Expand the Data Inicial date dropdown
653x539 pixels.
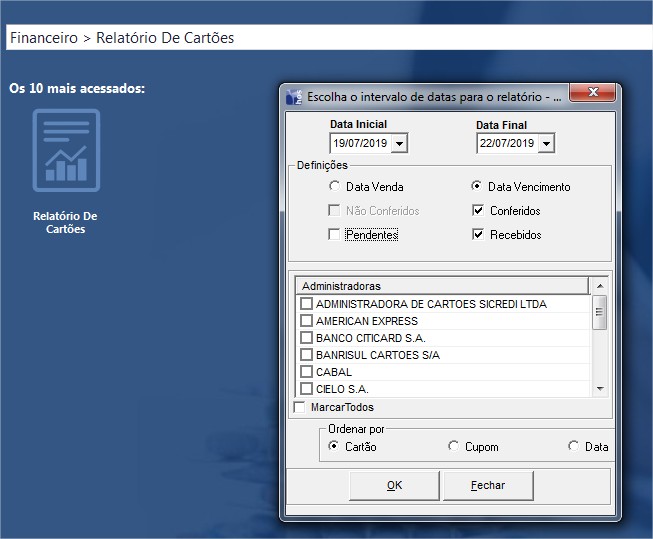coord(400,144)
